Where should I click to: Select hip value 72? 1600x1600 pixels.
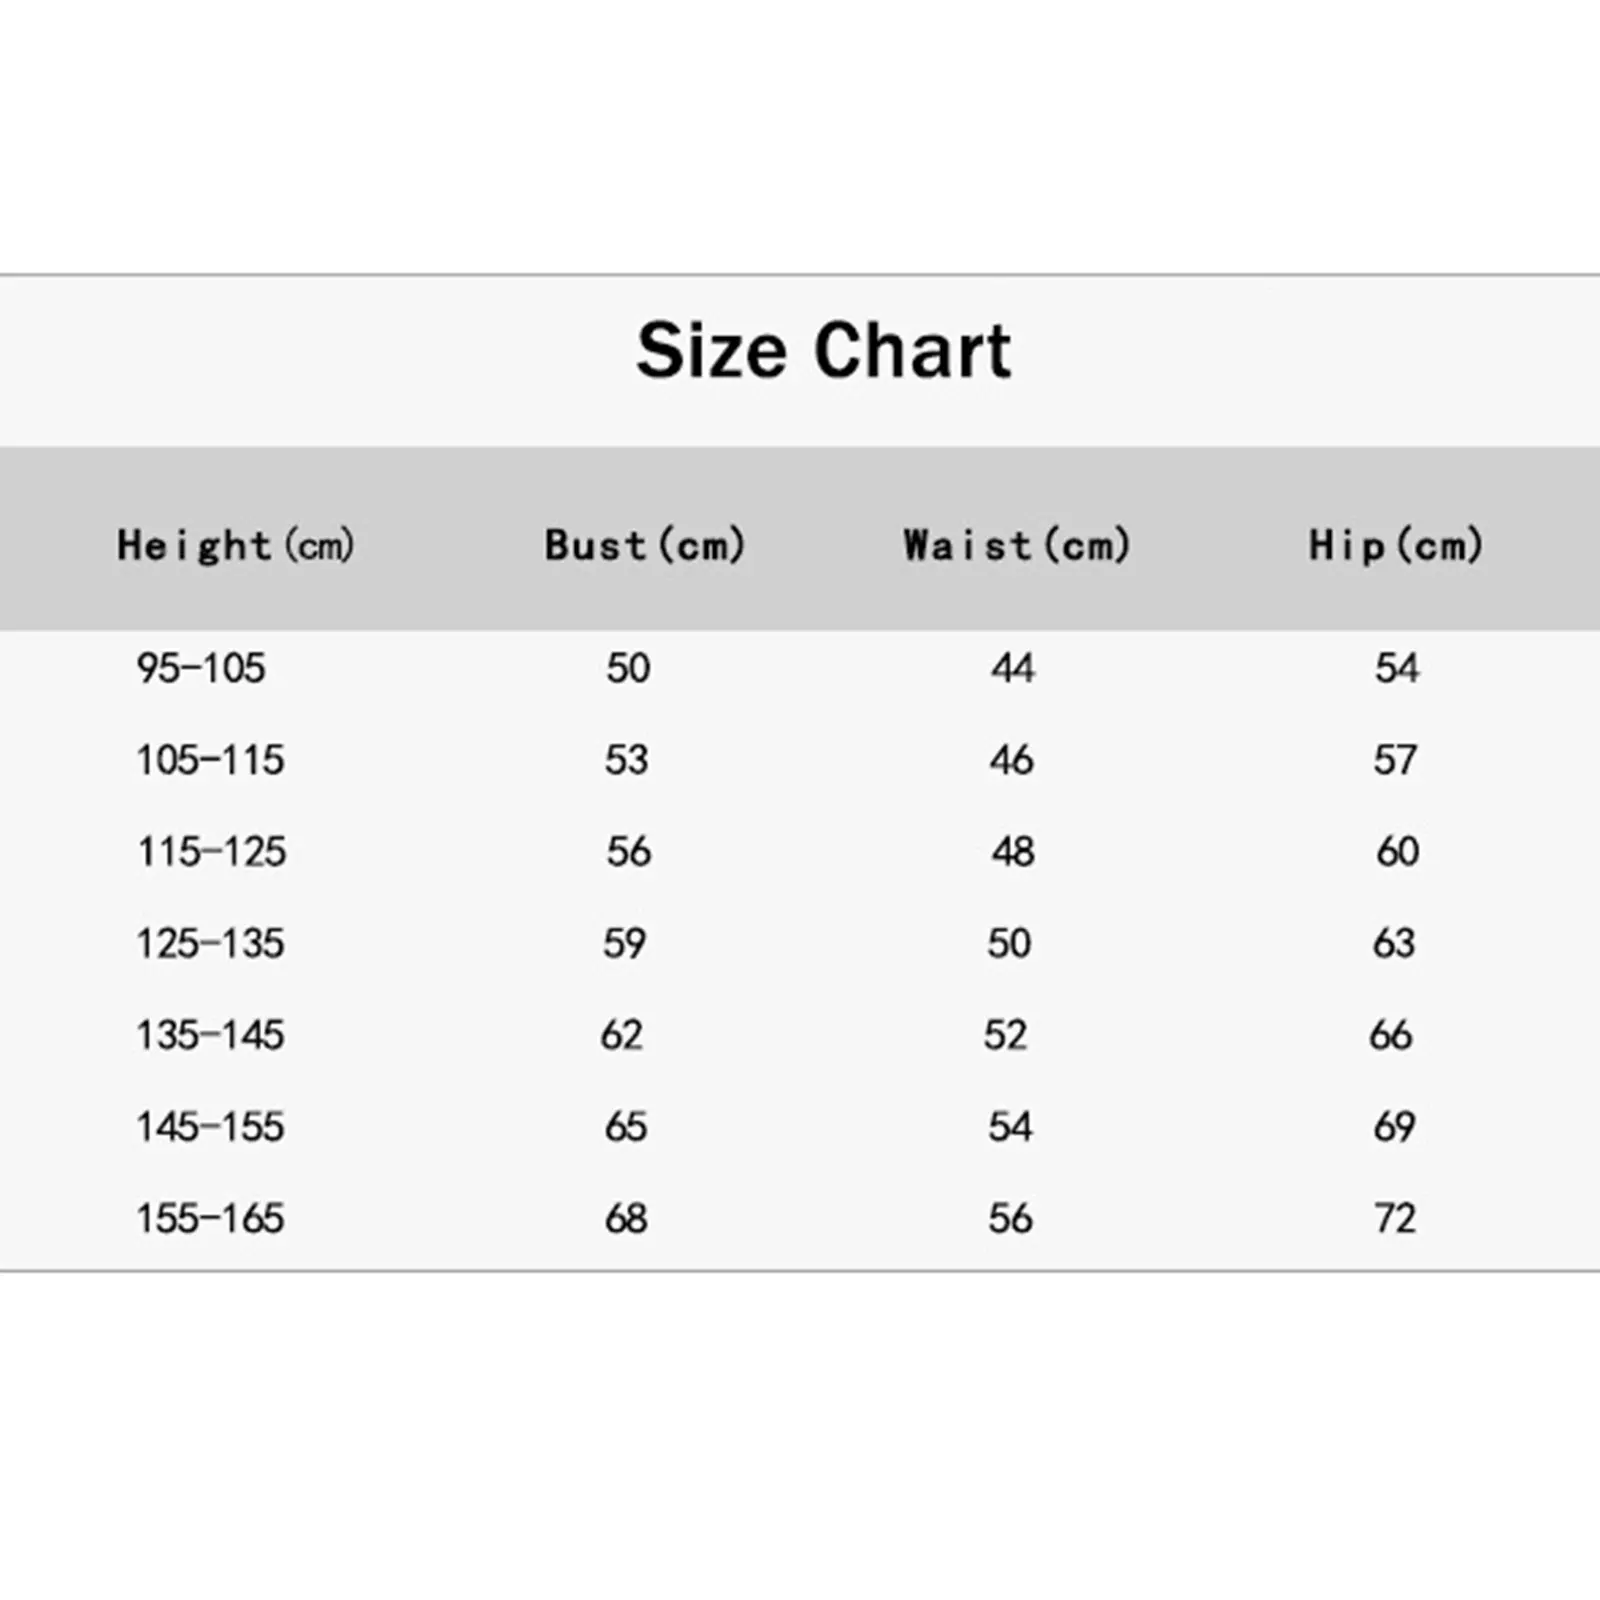pyautogui.click(x=1395, y=1218)
